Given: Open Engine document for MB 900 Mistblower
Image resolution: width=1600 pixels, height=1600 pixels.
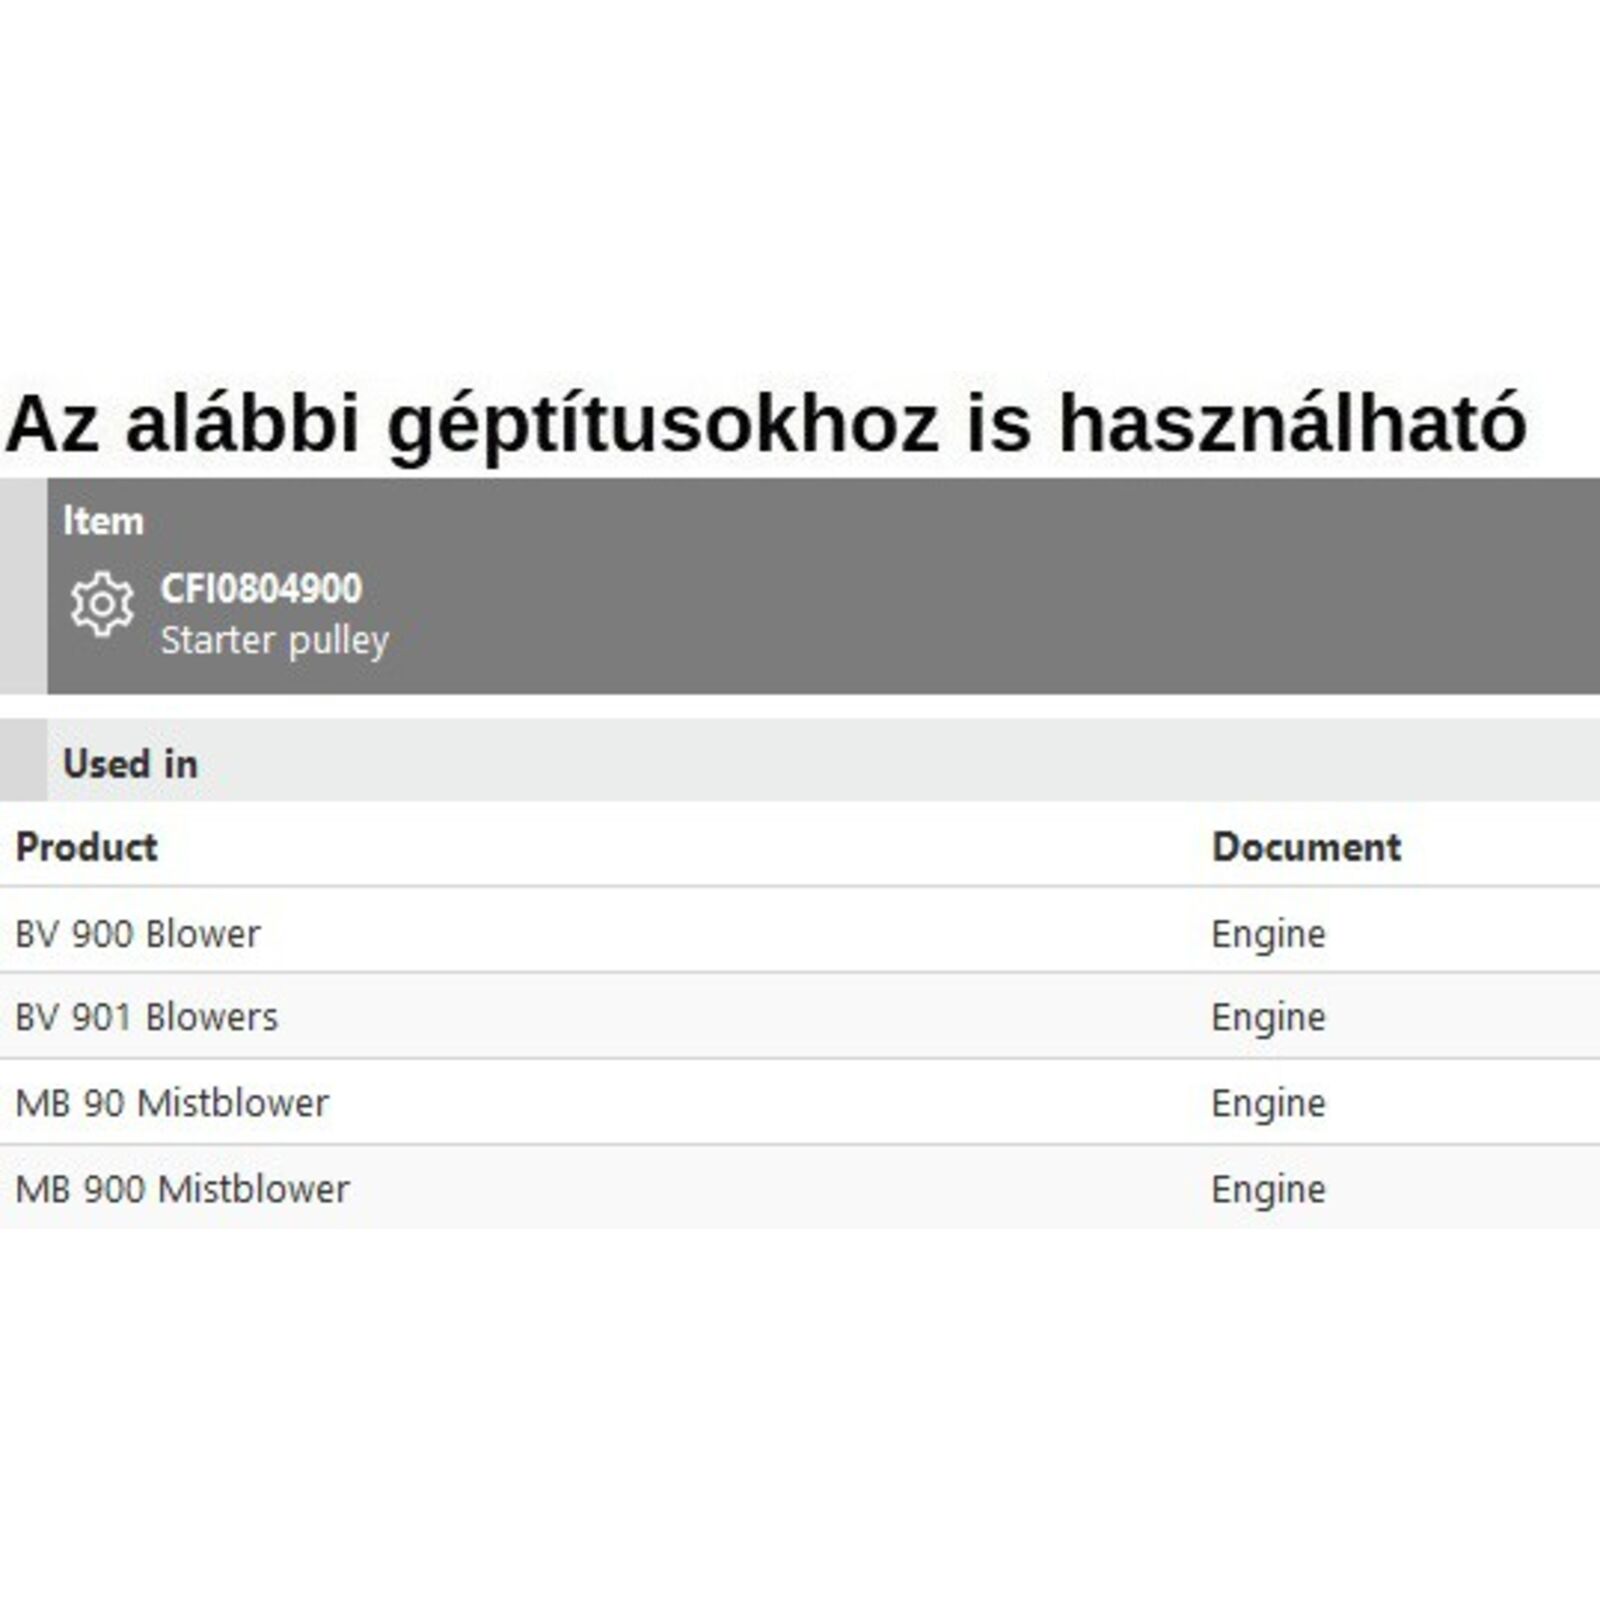Looking at the screenshot, I should (1268, 1189).
